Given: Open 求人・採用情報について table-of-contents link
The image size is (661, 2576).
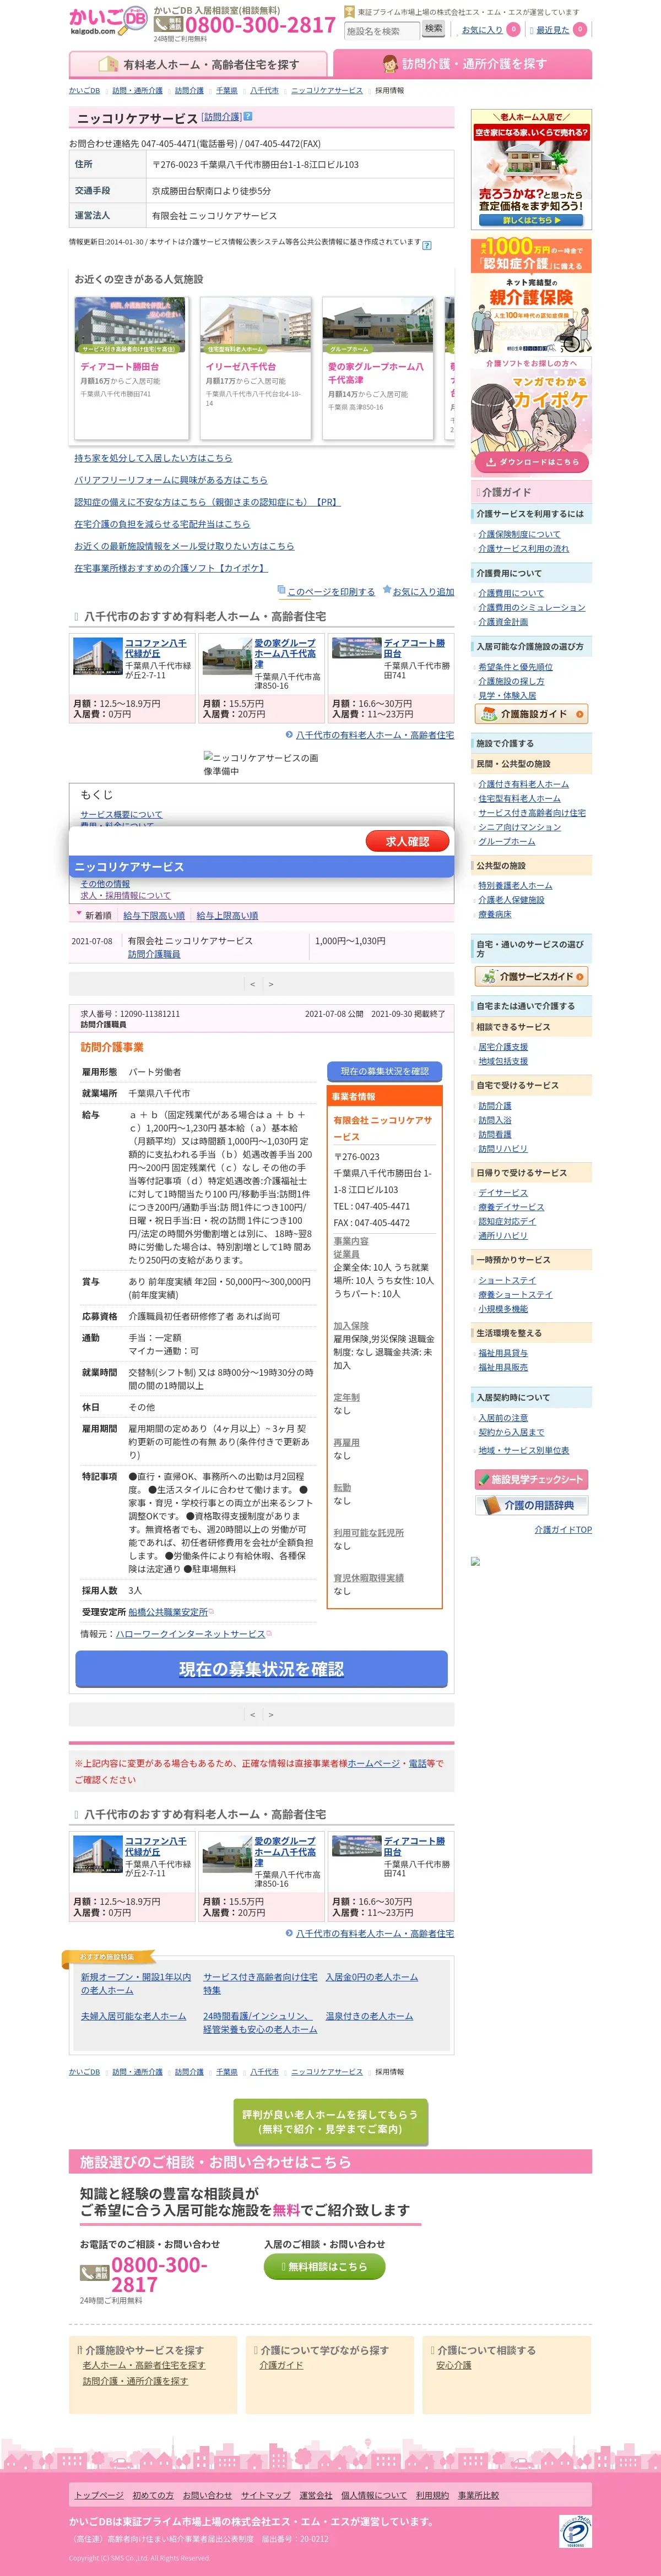Looking at the screenshot, I should [x=126, y=896].
